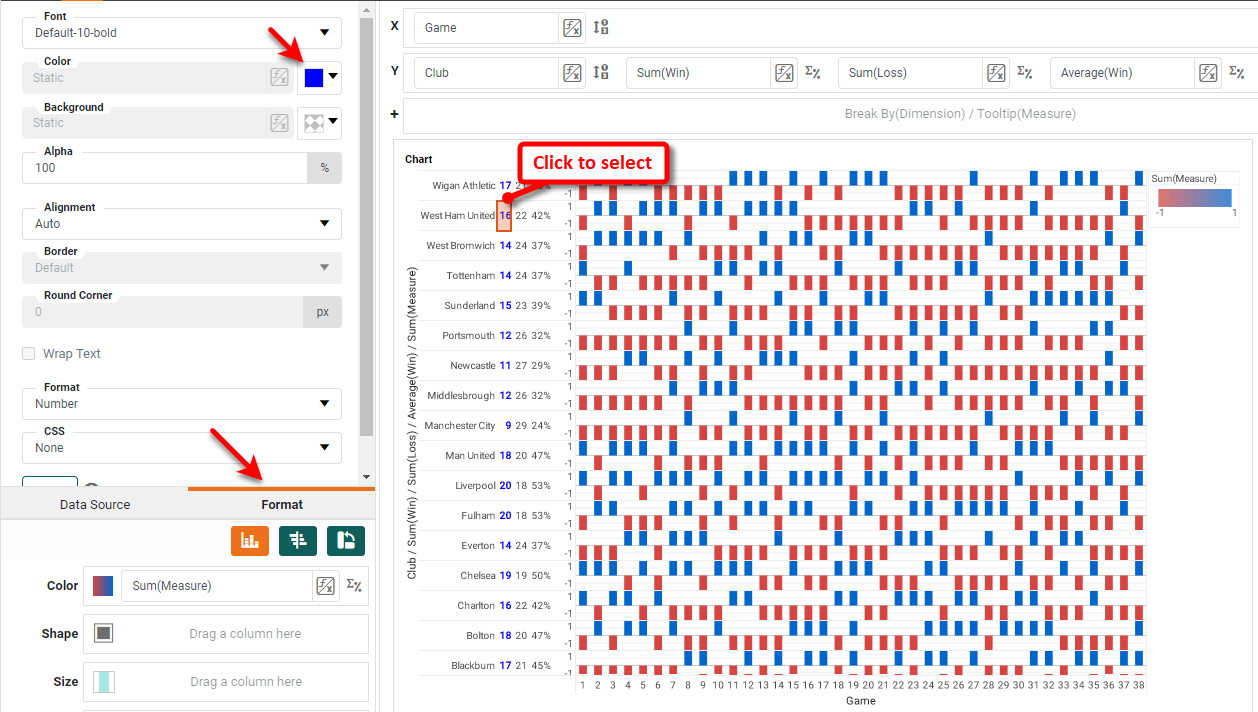Screen dimensions: 1258x712
Task: Open the Border dropdown set to Default
Action: pyautogui.click(x=182, y=268)
